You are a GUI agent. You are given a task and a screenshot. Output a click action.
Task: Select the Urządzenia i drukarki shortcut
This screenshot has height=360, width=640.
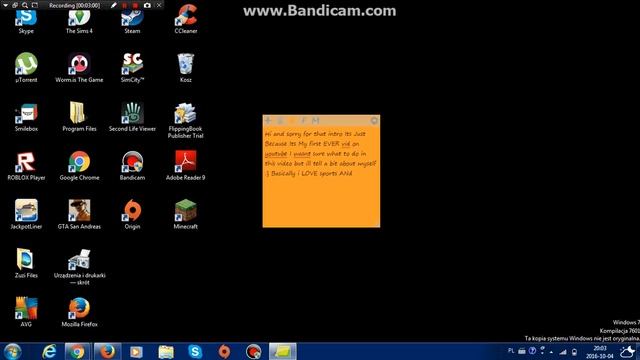pyautogui.click(x=79, y=267)
